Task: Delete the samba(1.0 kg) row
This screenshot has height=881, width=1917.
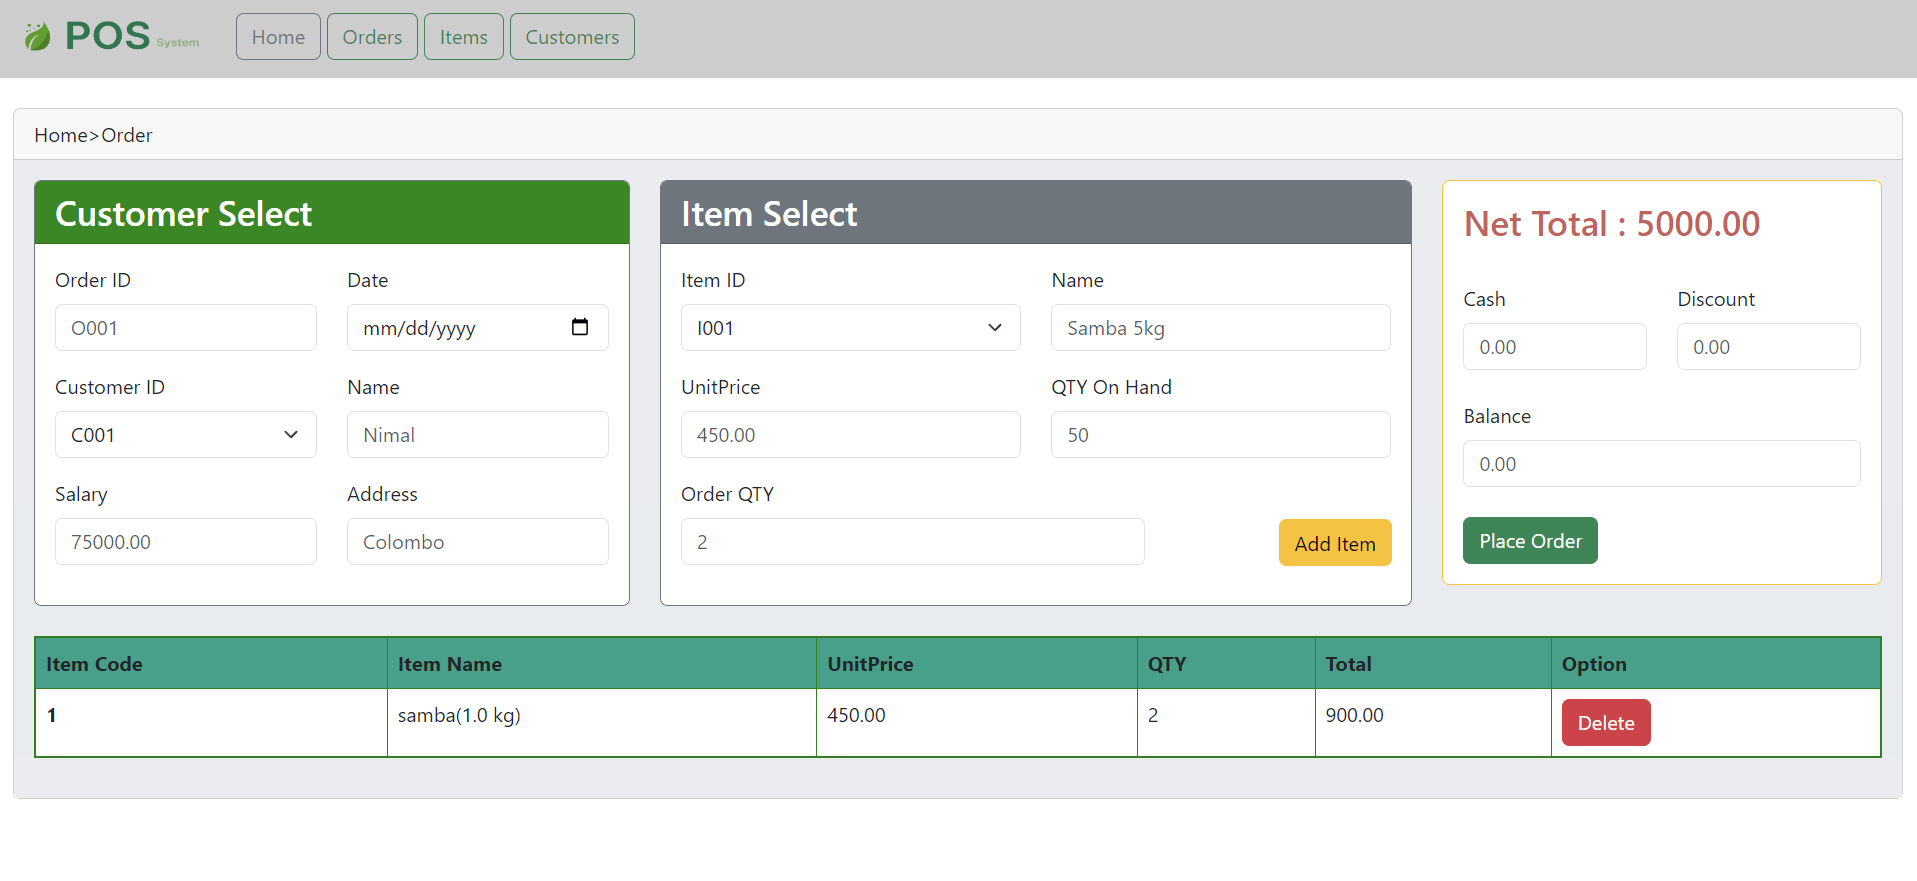Action: (x=1606, y=723)
